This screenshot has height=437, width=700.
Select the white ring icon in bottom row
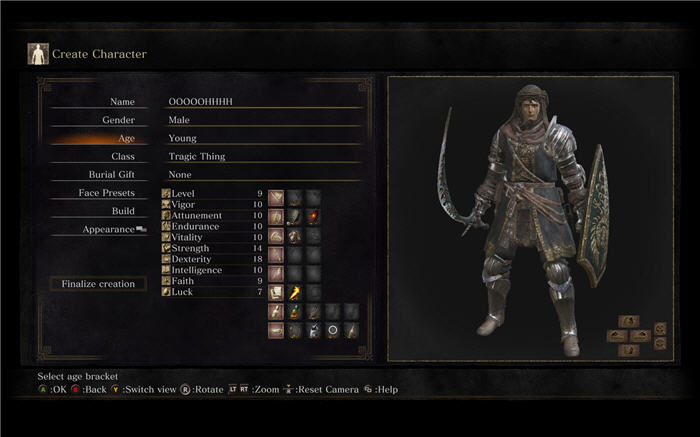[333, 331]
